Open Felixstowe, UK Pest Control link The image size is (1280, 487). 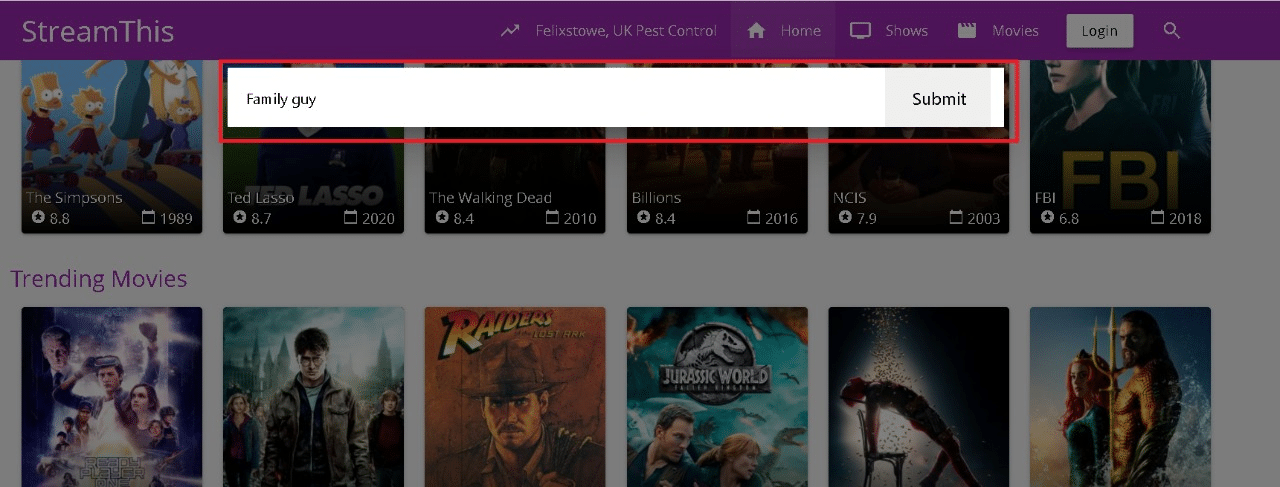(x=626, y=31)
